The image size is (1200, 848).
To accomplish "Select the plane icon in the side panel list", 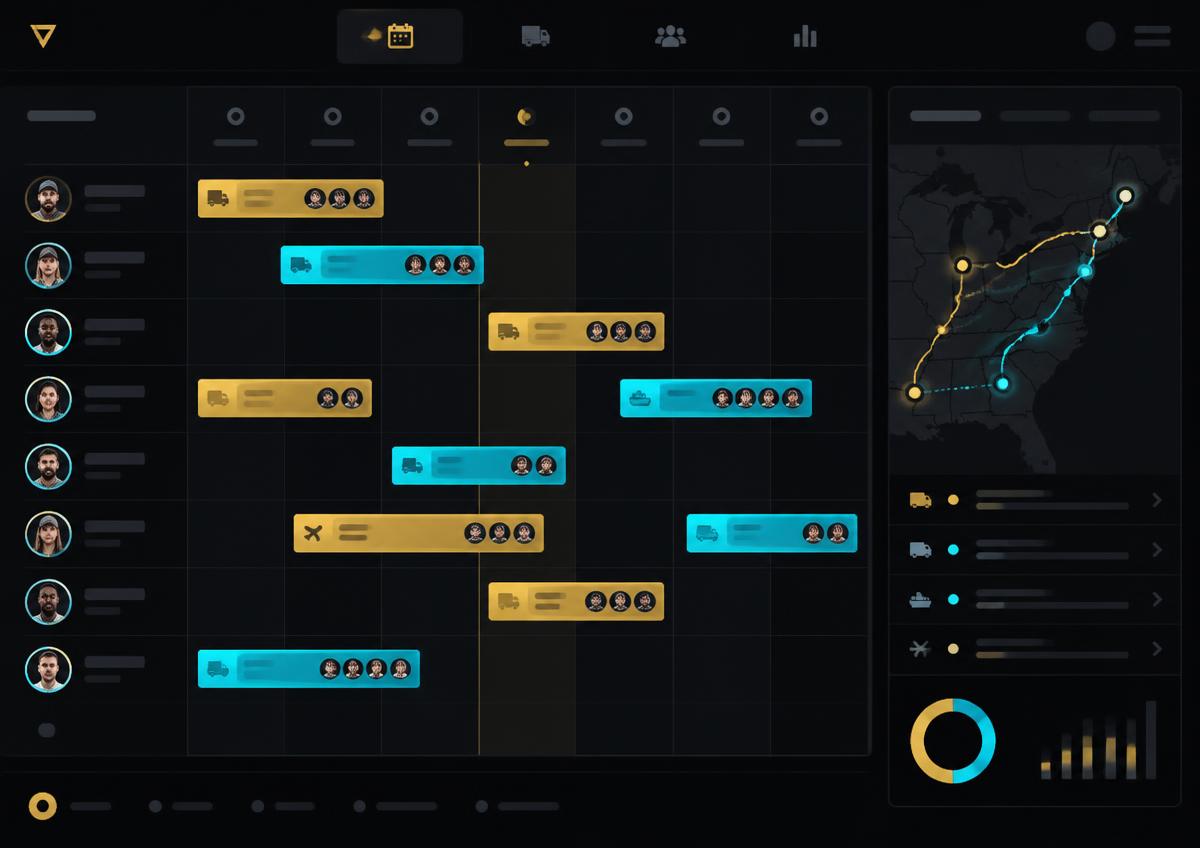I will tap(921, 649).
